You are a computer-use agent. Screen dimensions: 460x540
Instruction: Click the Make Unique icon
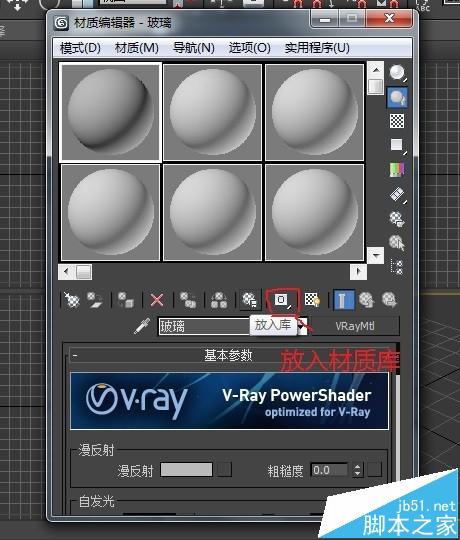click(x=219, y=300)
